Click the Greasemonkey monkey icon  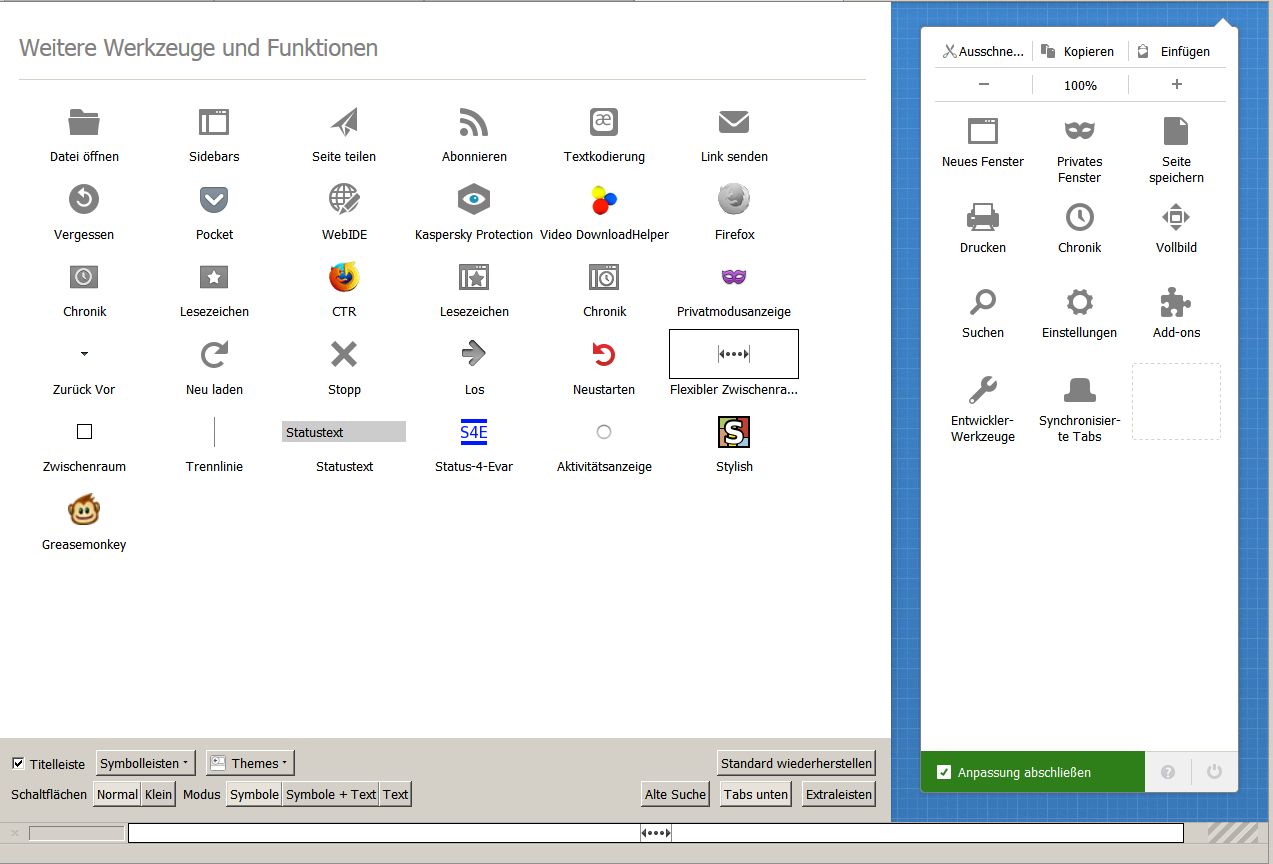pos(84,511)
